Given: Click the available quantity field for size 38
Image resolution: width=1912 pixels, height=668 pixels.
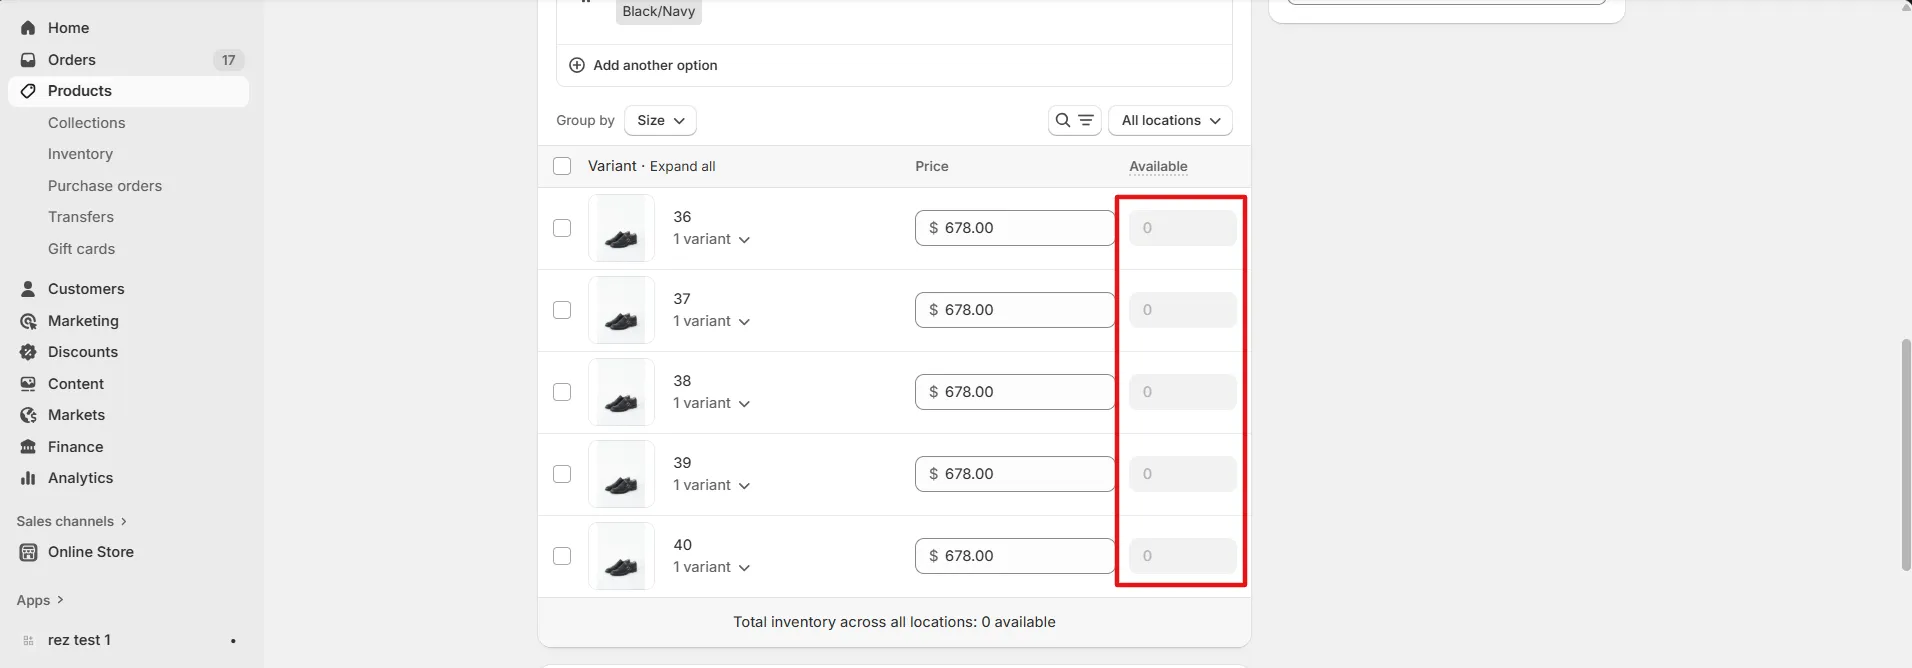Looking at the screenshot, I should (1182, 392).
